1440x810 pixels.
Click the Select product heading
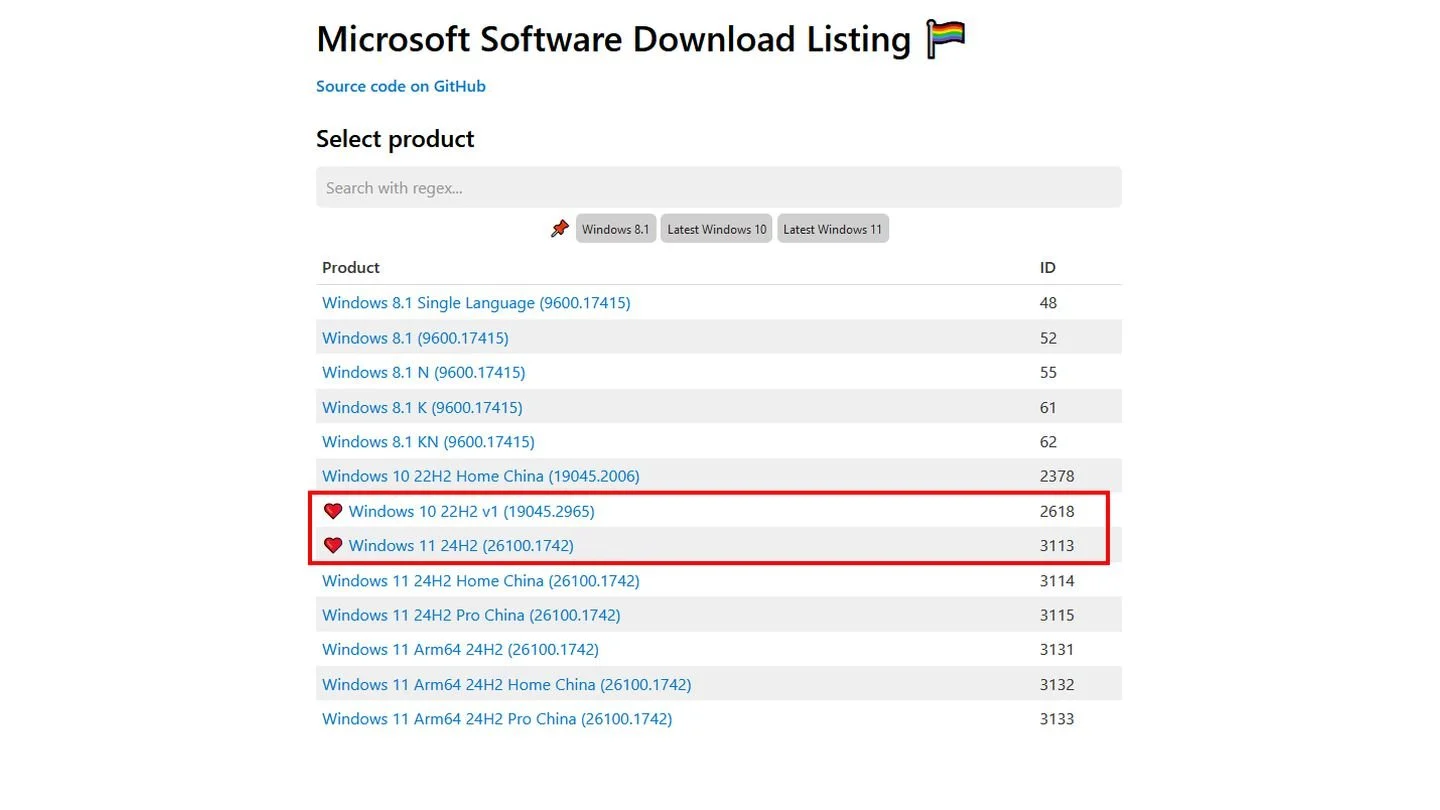[395, 139]
